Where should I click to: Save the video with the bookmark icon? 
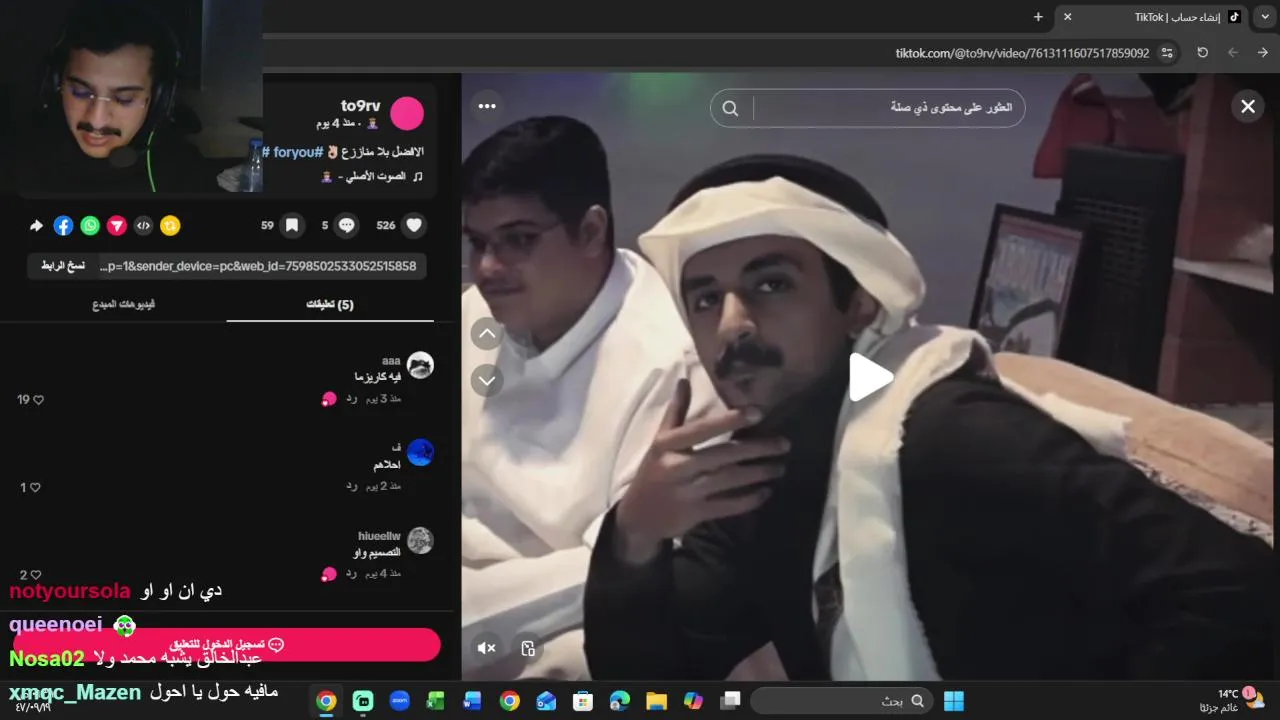pos(292,225)
